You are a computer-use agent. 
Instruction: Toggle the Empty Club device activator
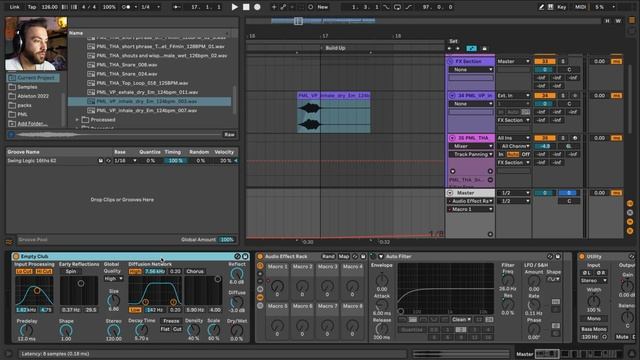[16, 256]
